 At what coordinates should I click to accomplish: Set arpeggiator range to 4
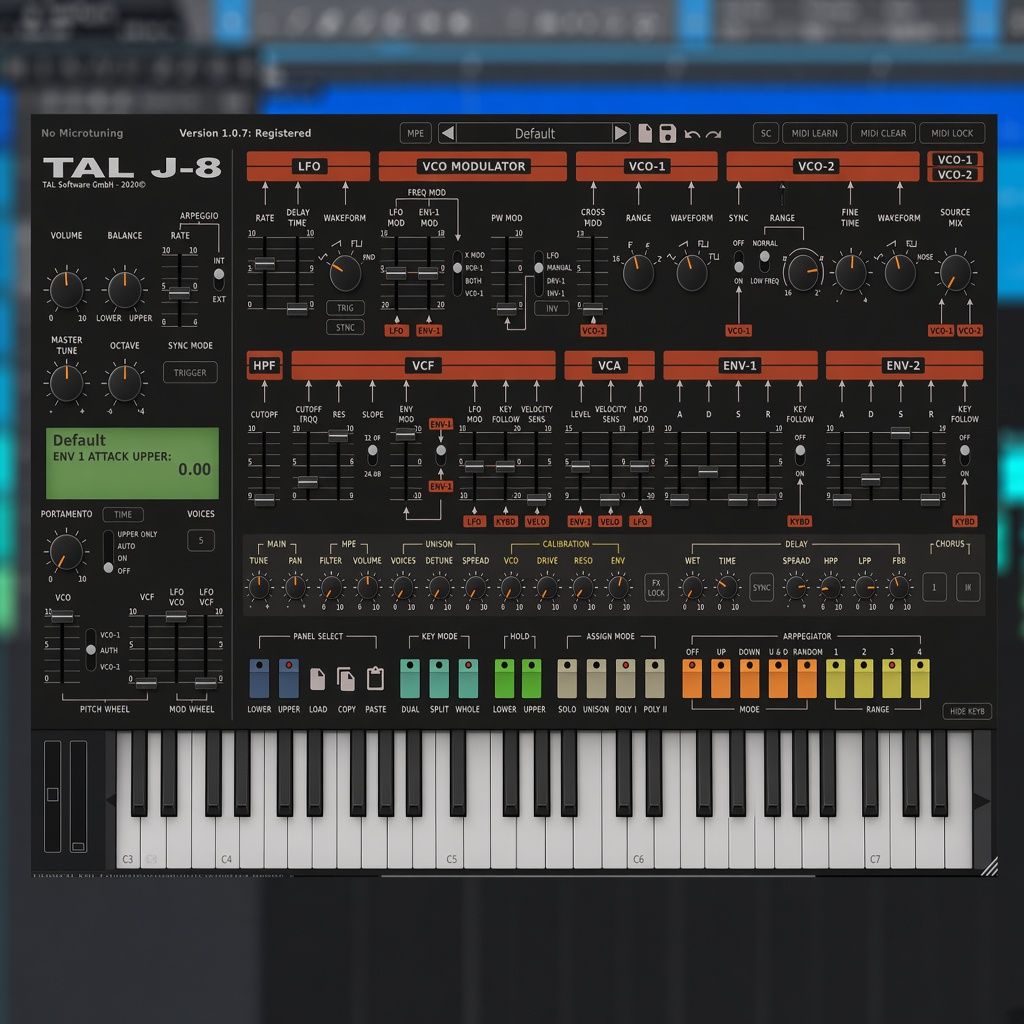coord(920,679)
